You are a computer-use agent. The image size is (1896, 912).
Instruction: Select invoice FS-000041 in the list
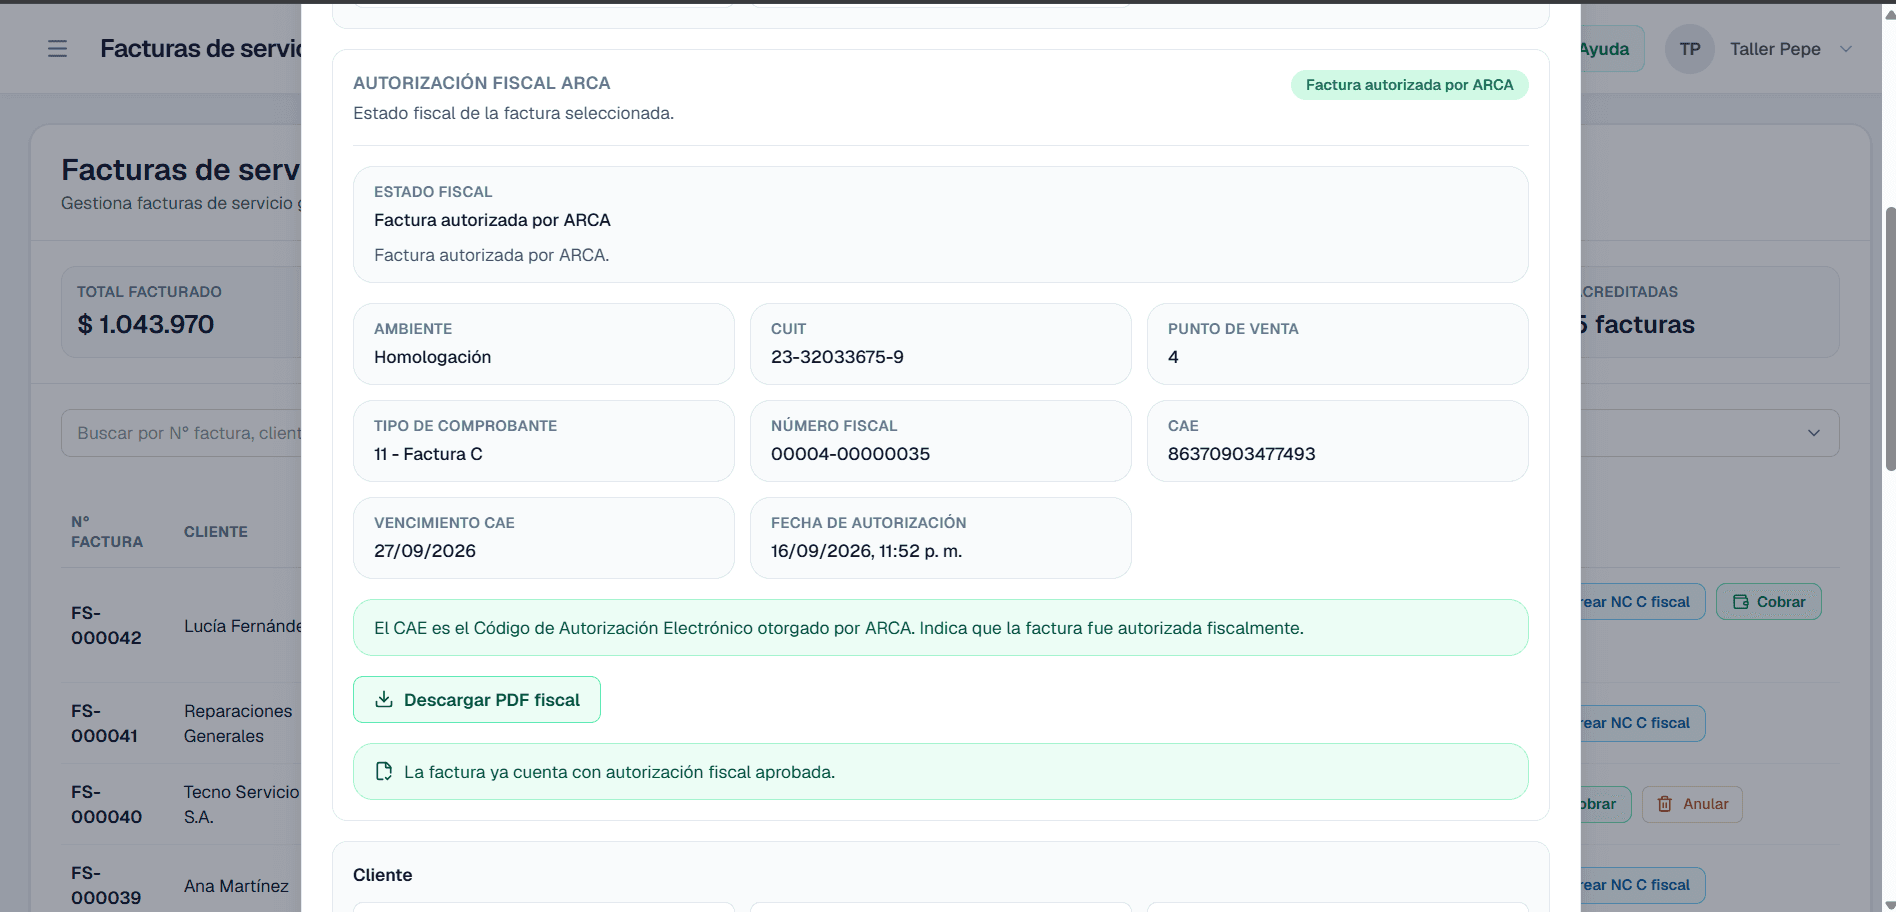tap(104, 723)
